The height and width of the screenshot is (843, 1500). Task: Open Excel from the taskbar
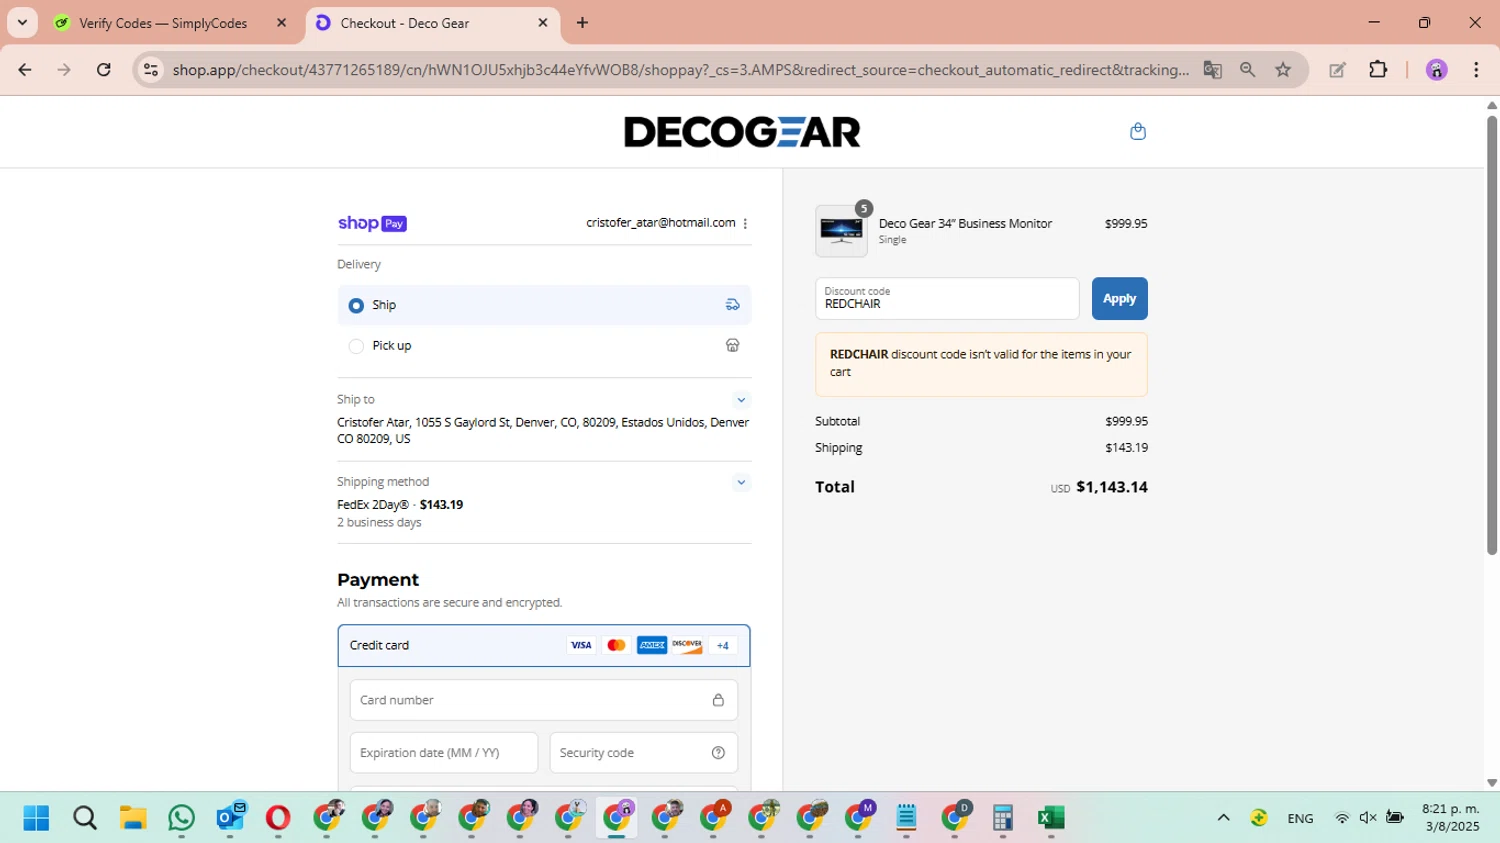coord(1050,818)
